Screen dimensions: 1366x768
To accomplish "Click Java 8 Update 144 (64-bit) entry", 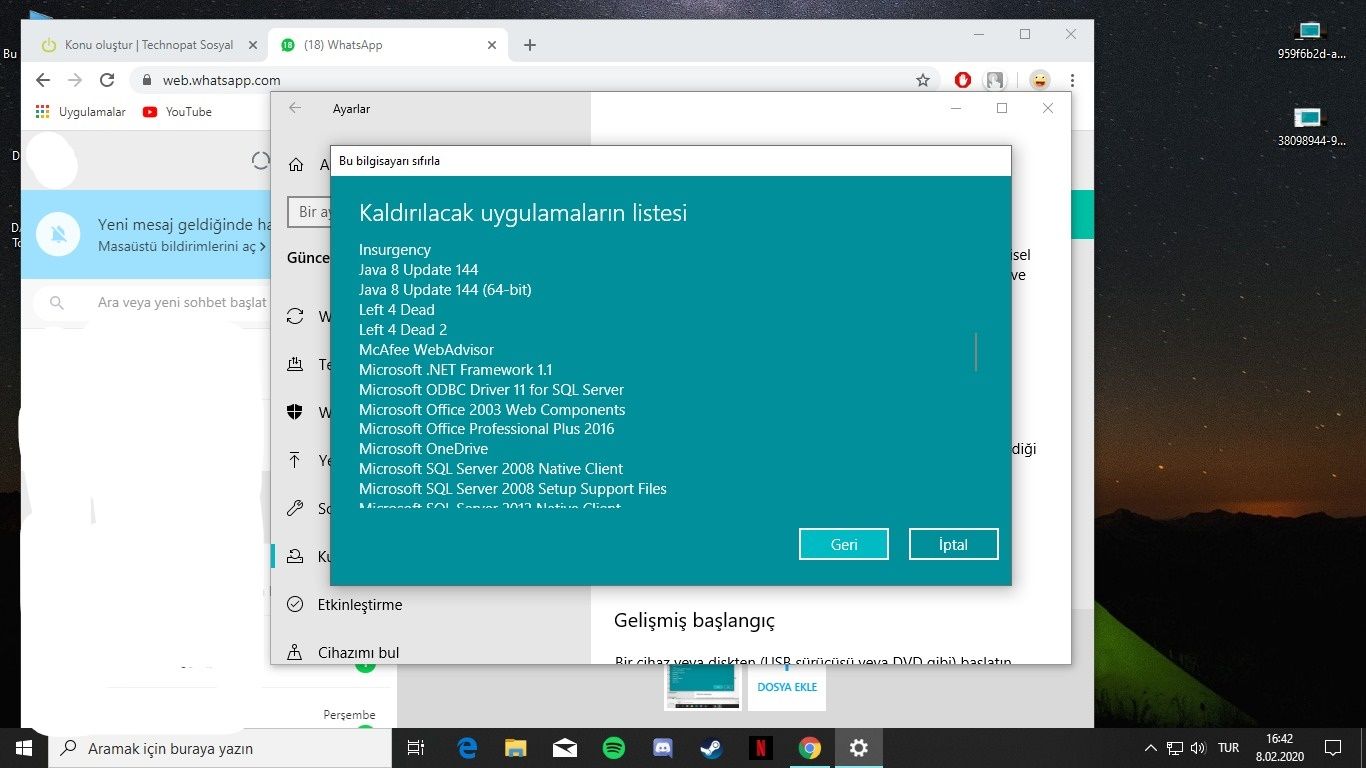I will tap(445, 290).
